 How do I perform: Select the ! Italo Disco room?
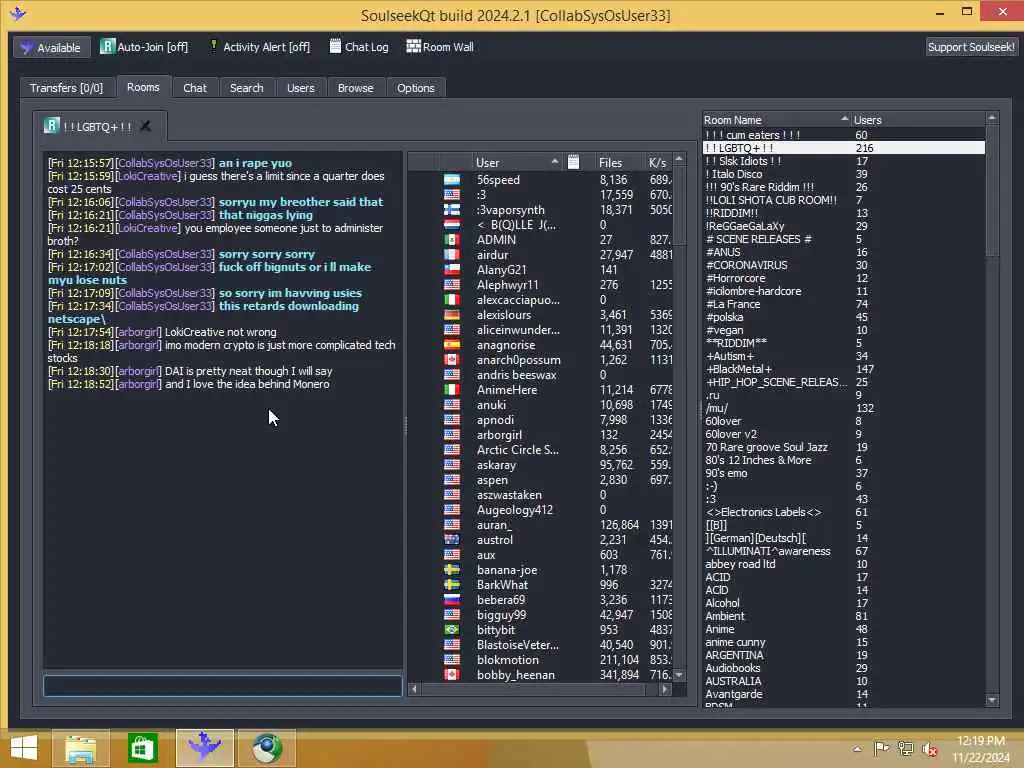(844, 174)
